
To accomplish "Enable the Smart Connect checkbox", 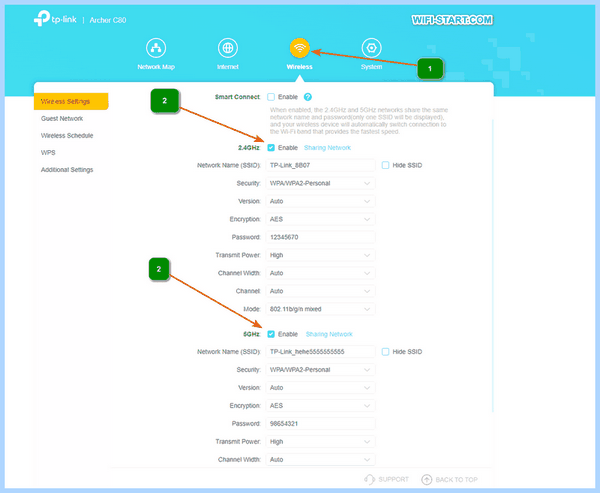I will click(x=271, y=97).
